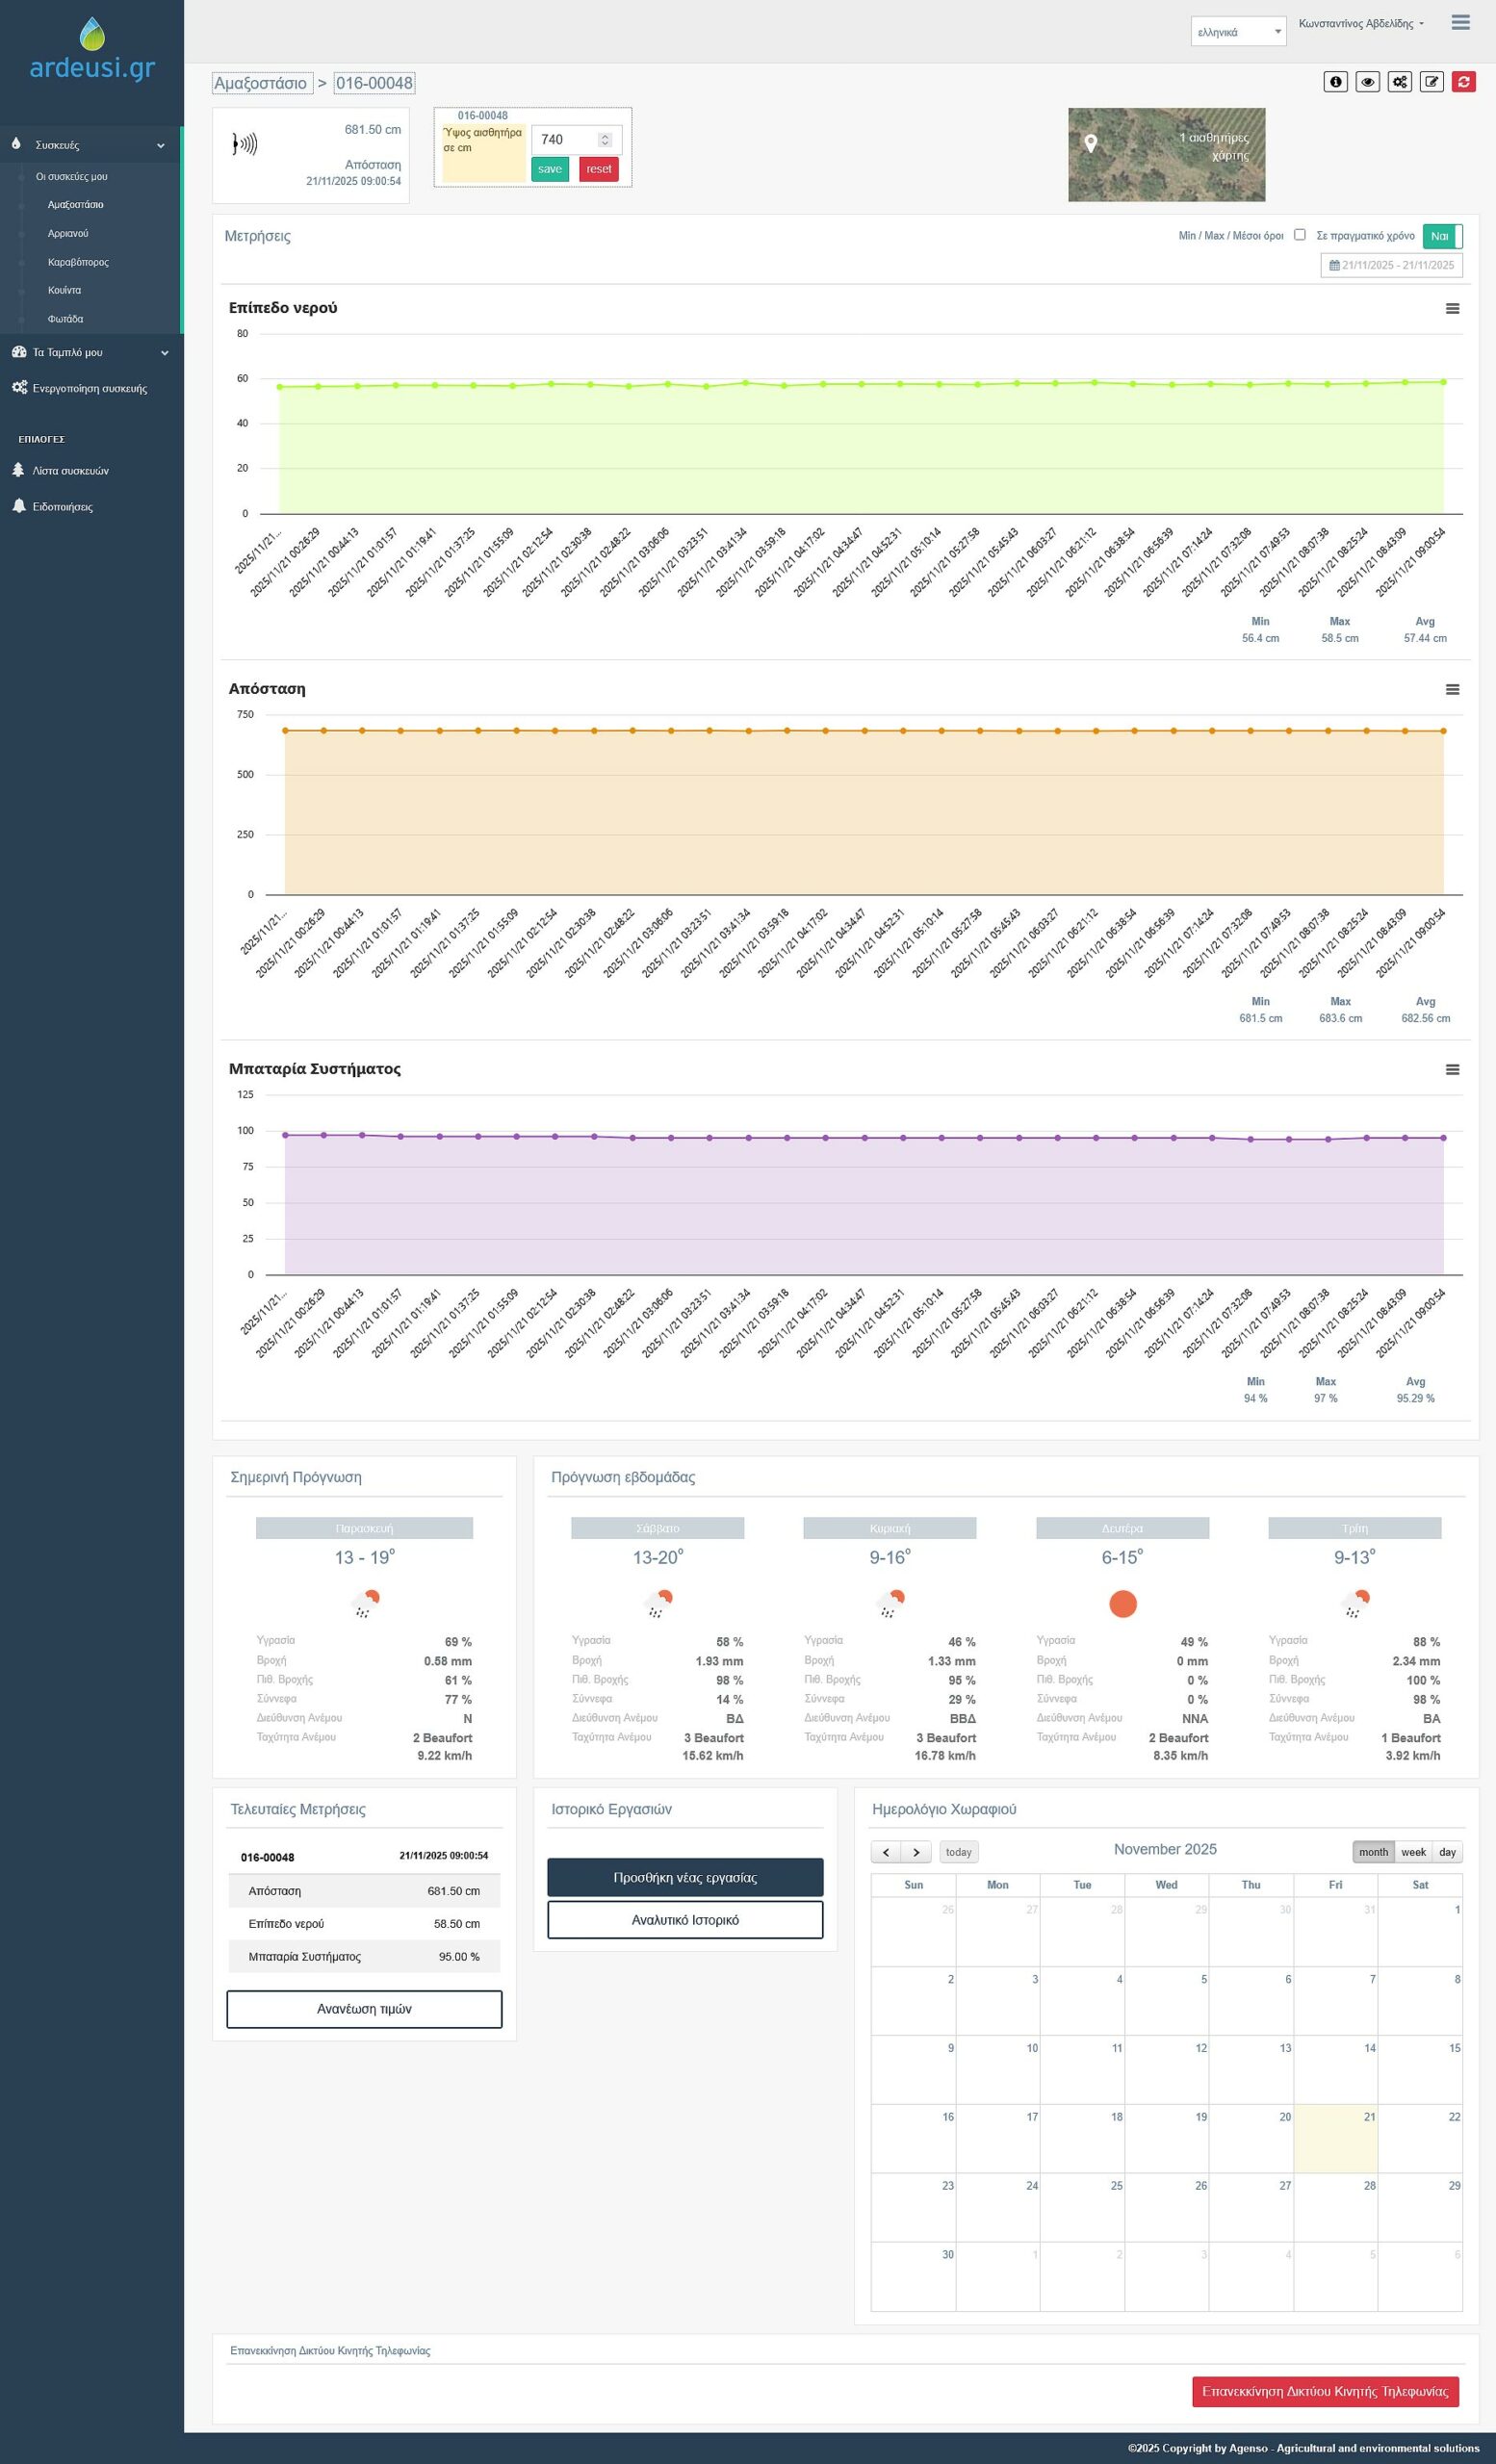Click the satellite map thumbnail
1496x2464 pixels.
click(1166, 155)
